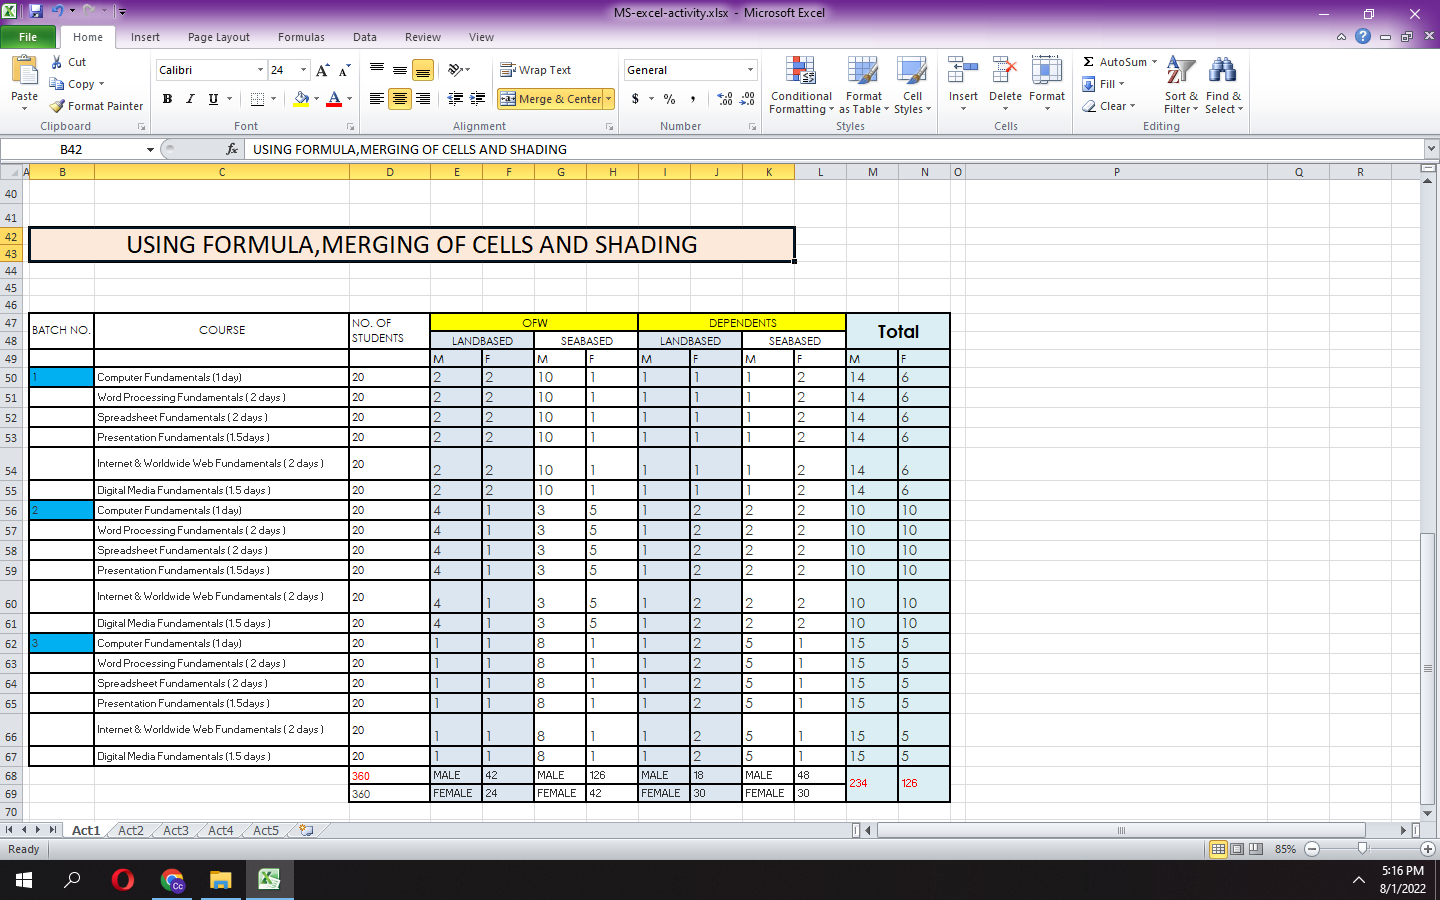Click the Cut scissors icon
The width and height of the screenshot is (1440, 900).
pos(57,62)
